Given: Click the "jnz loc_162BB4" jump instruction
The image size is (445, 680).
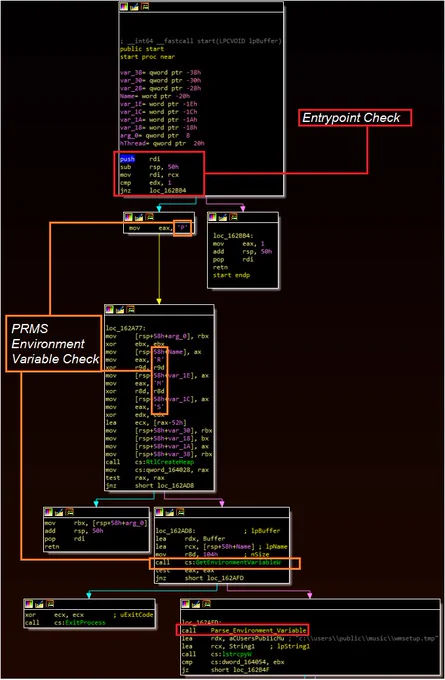Looking at the screenshot, I should pyautogui.click(x=153, y=190).
